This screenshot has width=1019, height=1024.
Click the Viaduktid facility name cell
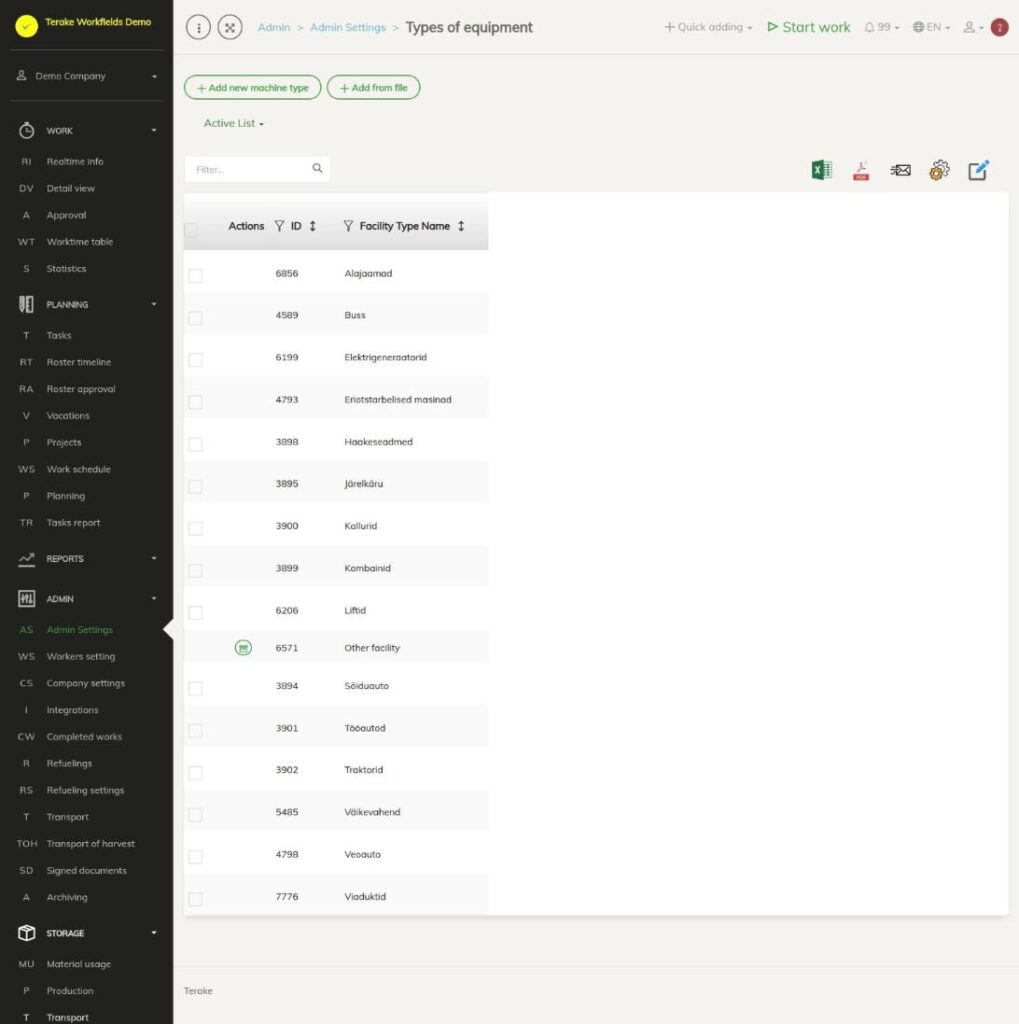point(365,897)
